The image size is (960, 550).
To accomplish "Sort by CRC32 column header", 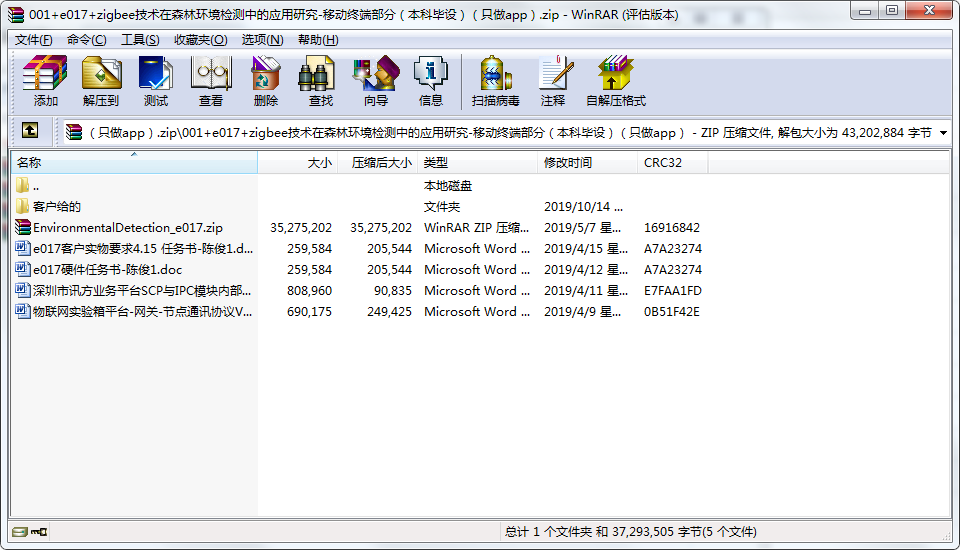I will click(x=673, y=162).
